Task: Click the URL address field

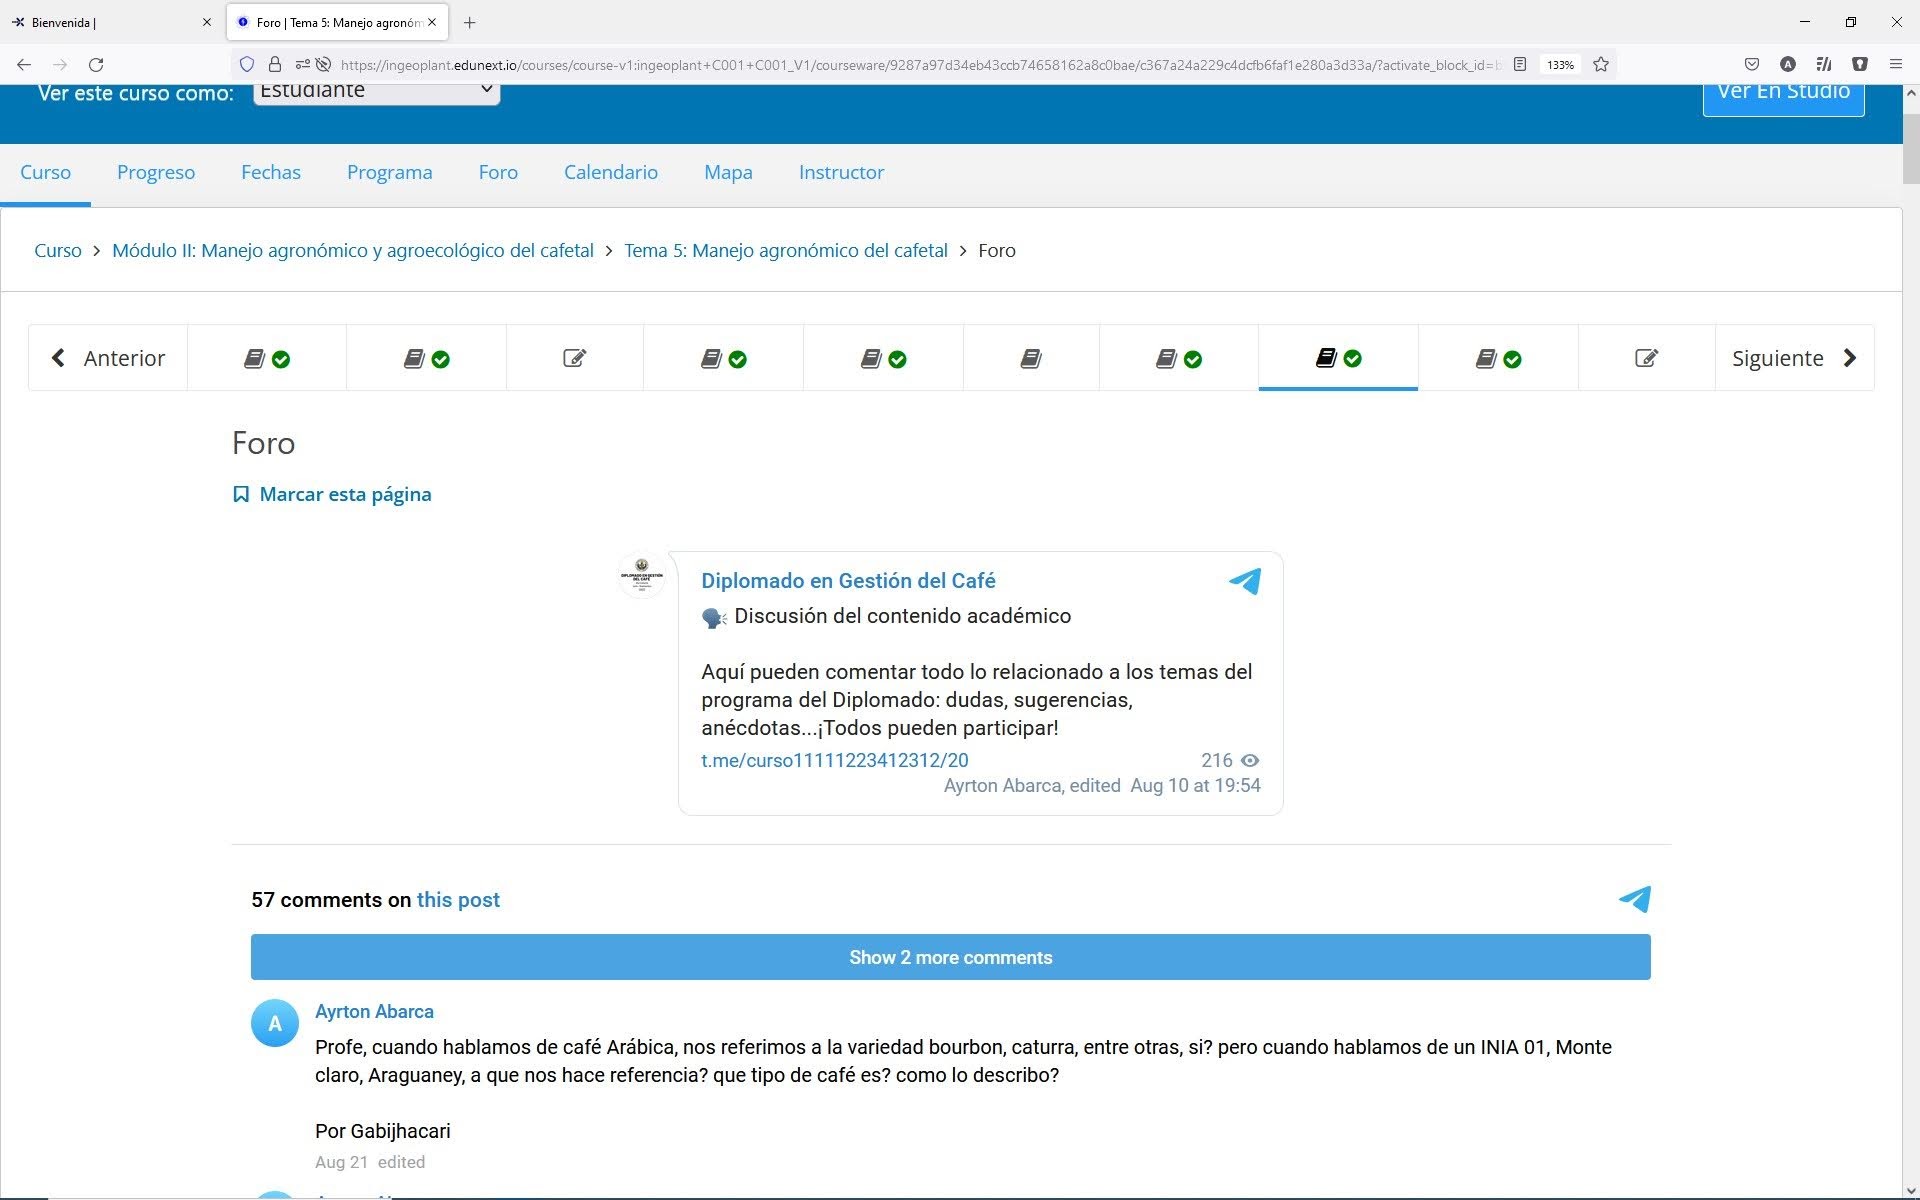Action: point(900,64)
